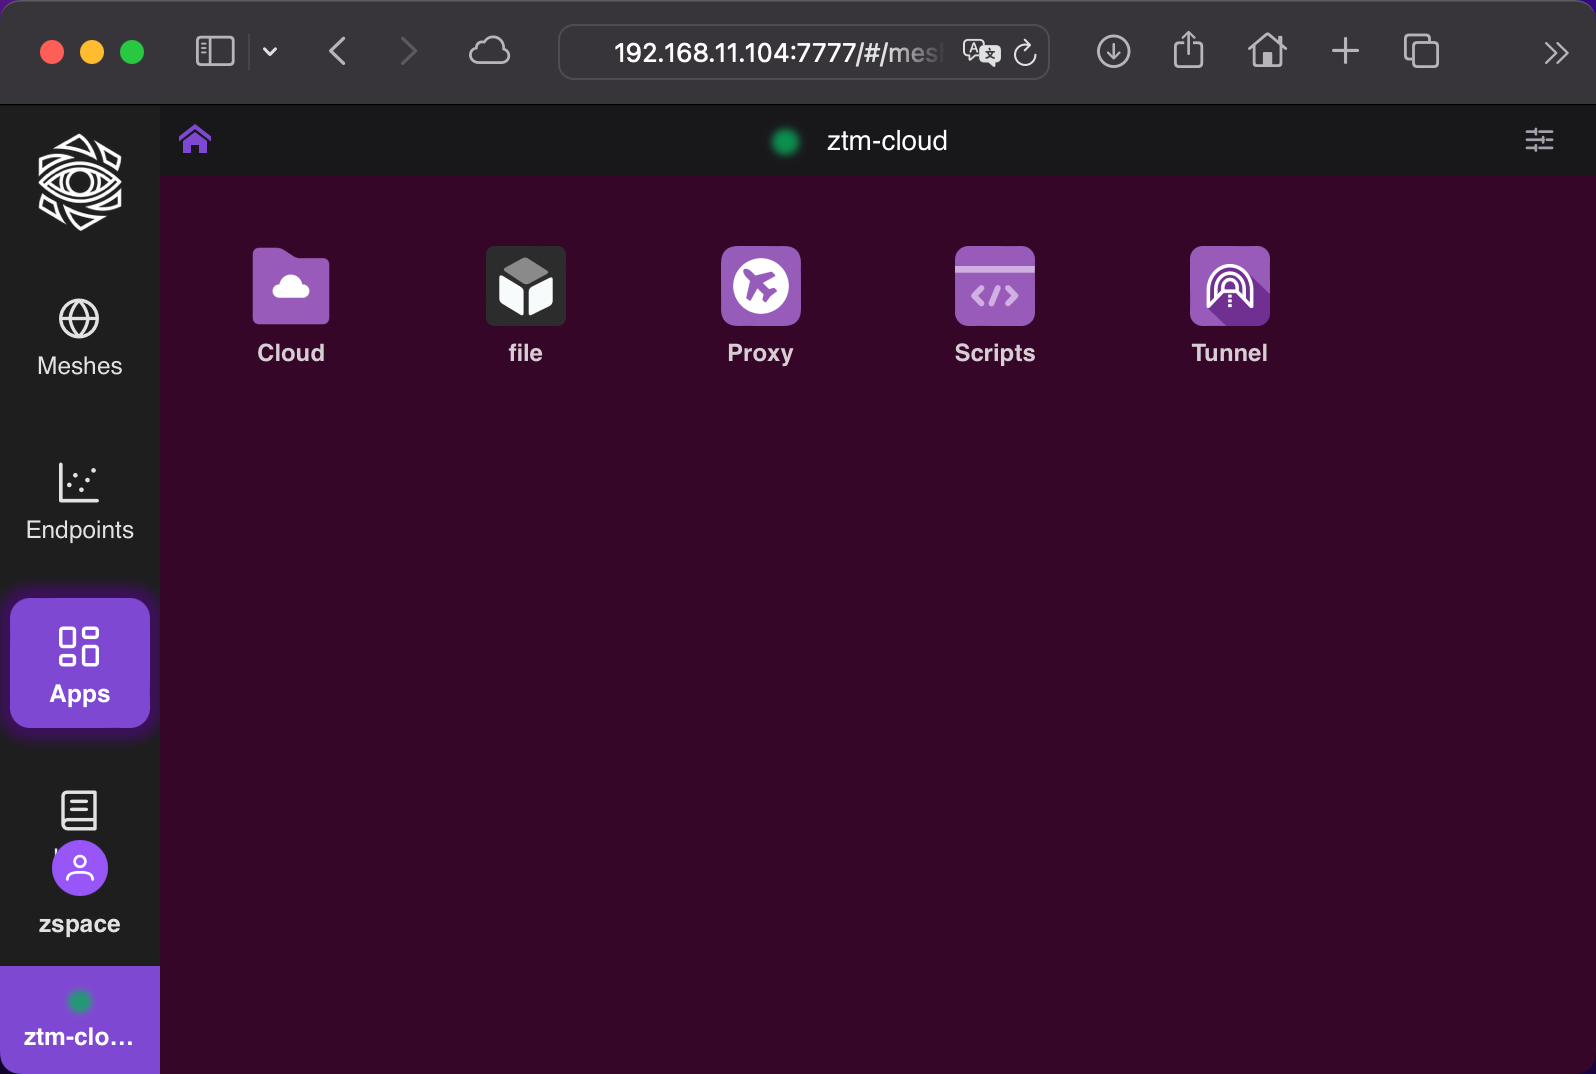The width and height of the screenshot is (1596, 1074).
Task: Select the ztm-cloud mesh at sidebar bottom
Action: (80, 1020)
